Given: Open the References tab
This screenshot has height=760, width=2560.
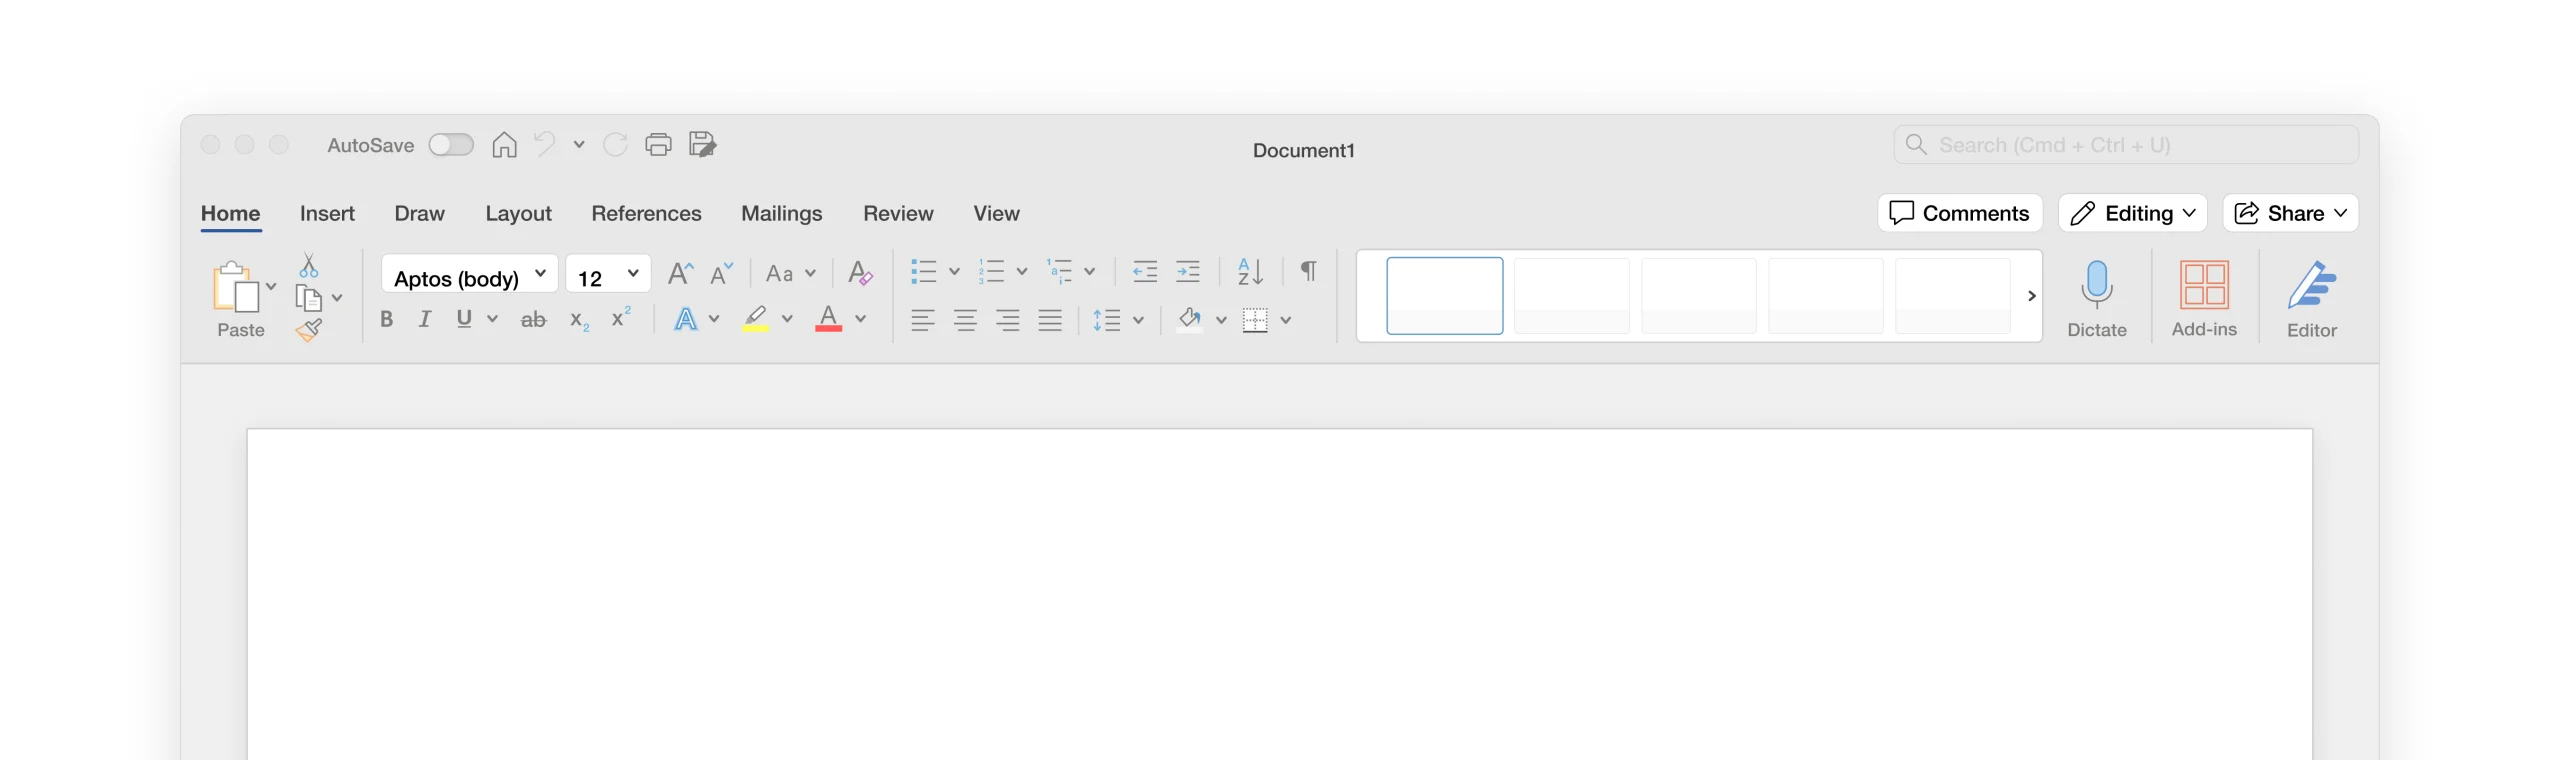Looking at the screenshot, I should click(646, 213).
